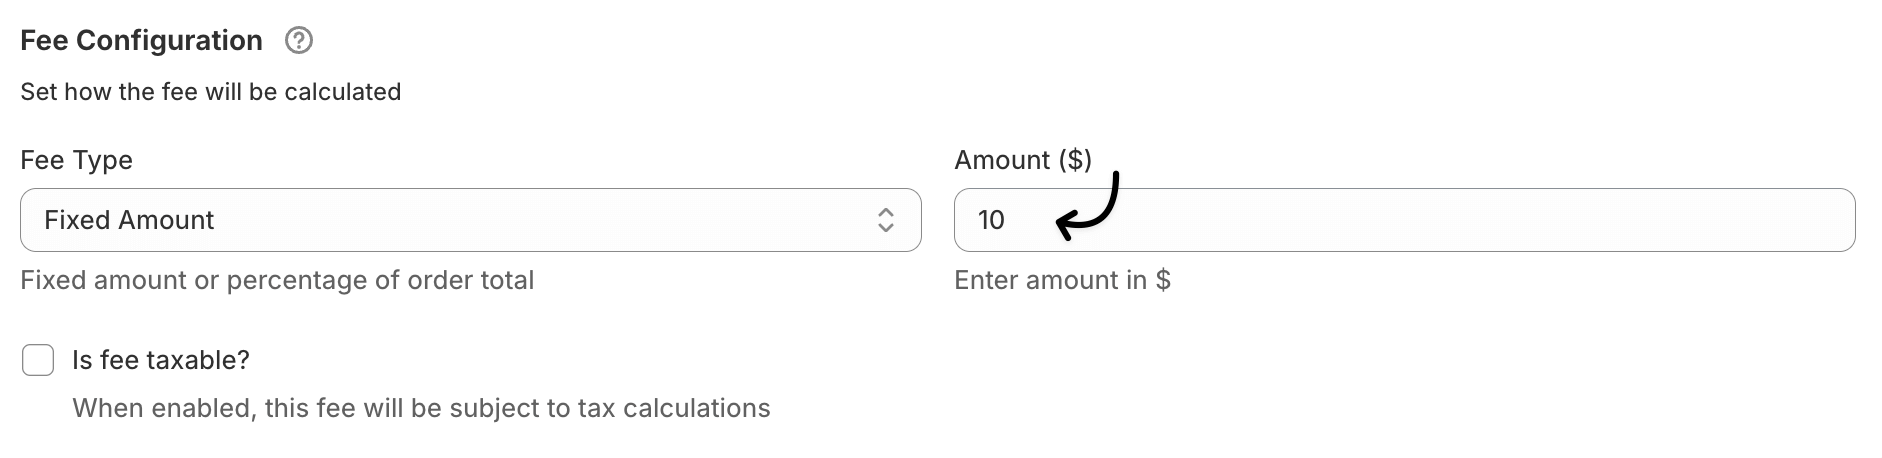
Task: Select the 'Fixed Amount' dropdown value text
Action: [129, 220]
